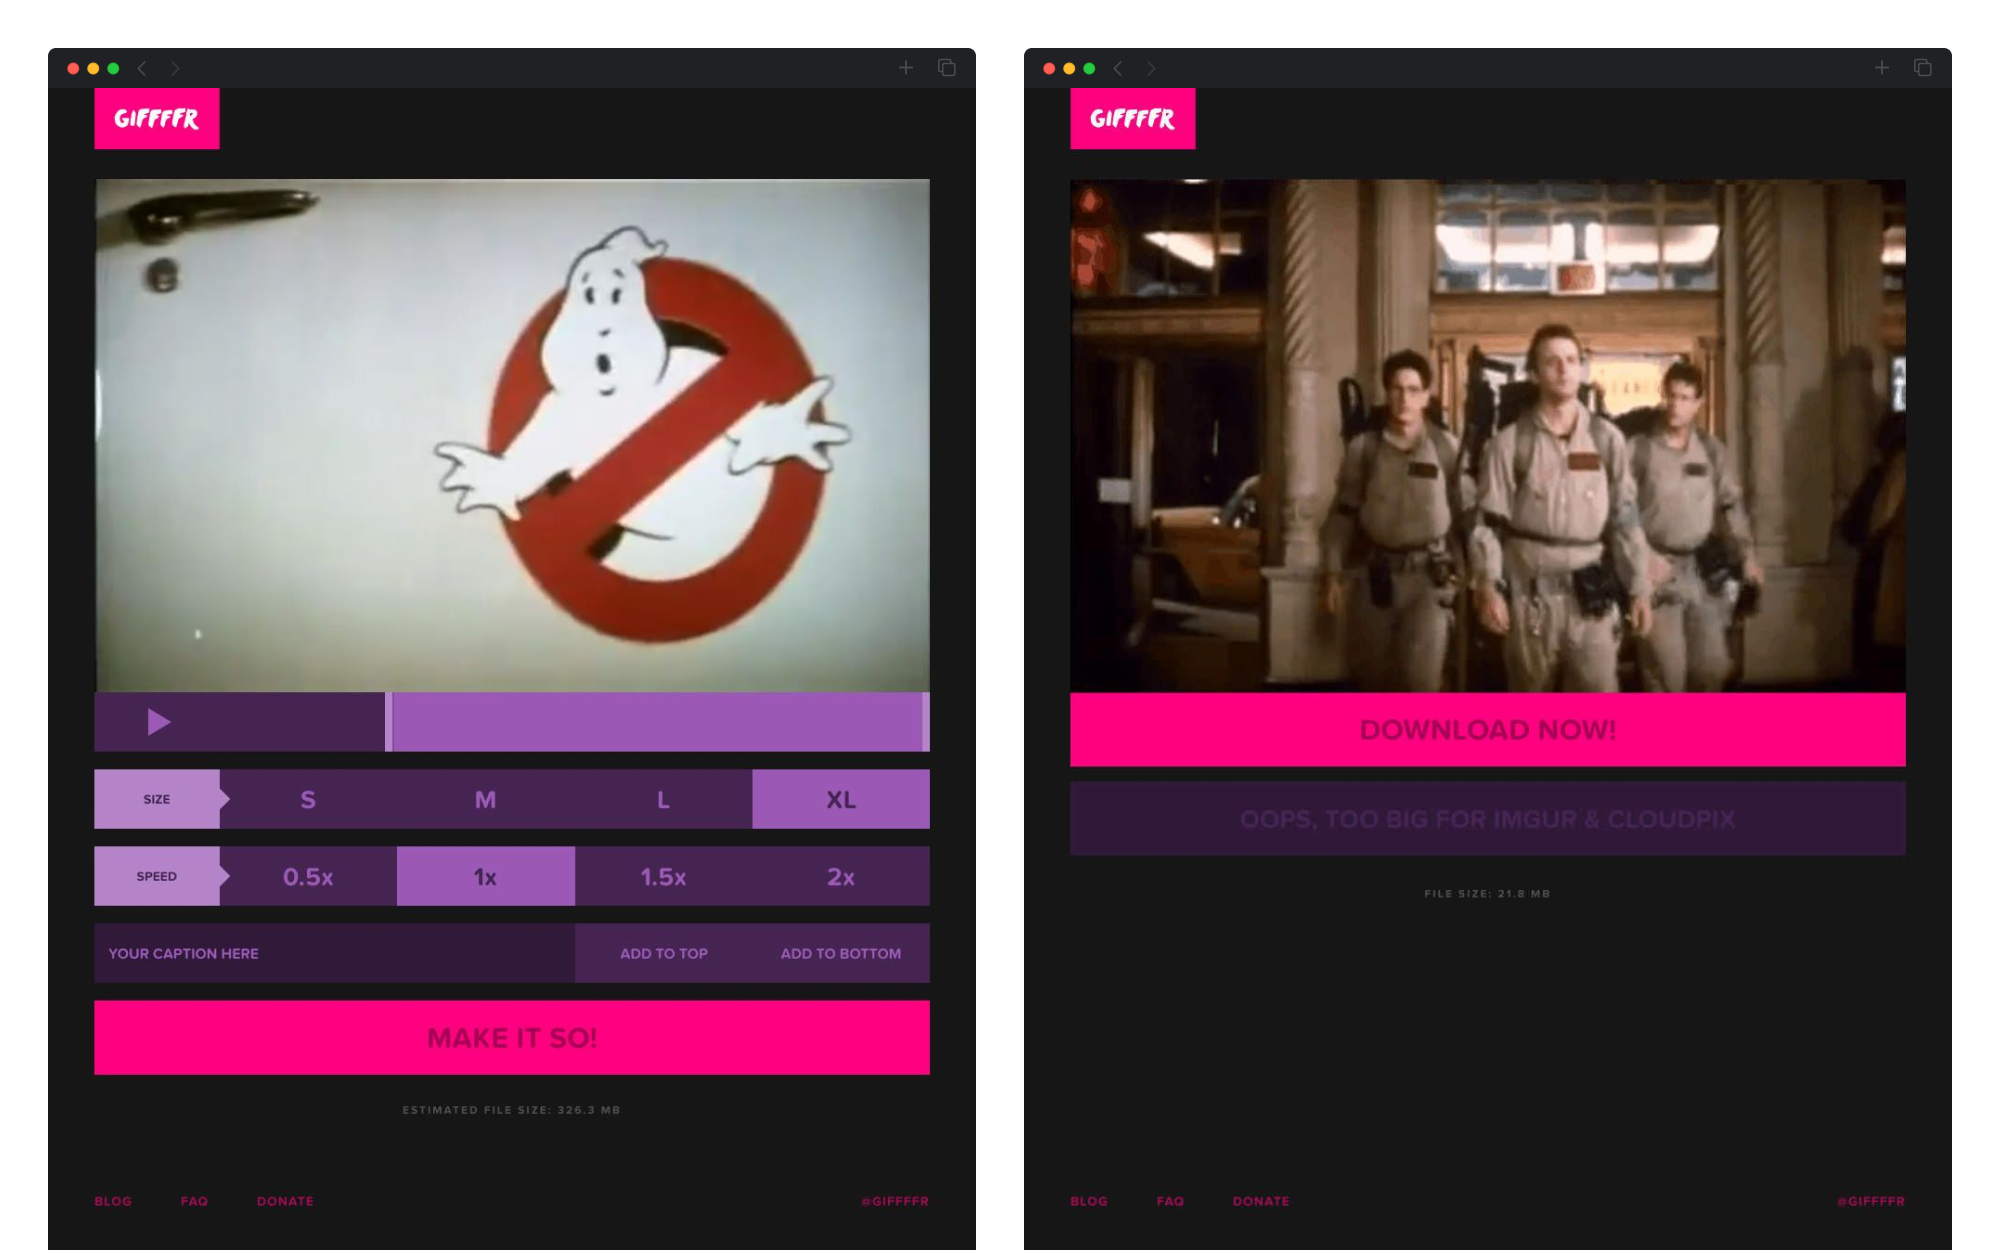Set speed to 0.5x

tap(308, 877)
